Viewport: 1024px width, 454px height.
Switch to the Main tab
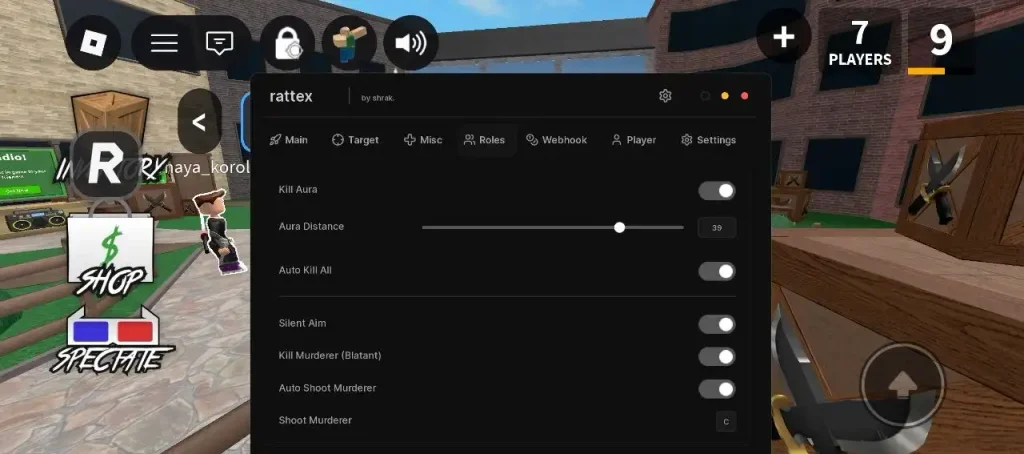pos(288,140)
